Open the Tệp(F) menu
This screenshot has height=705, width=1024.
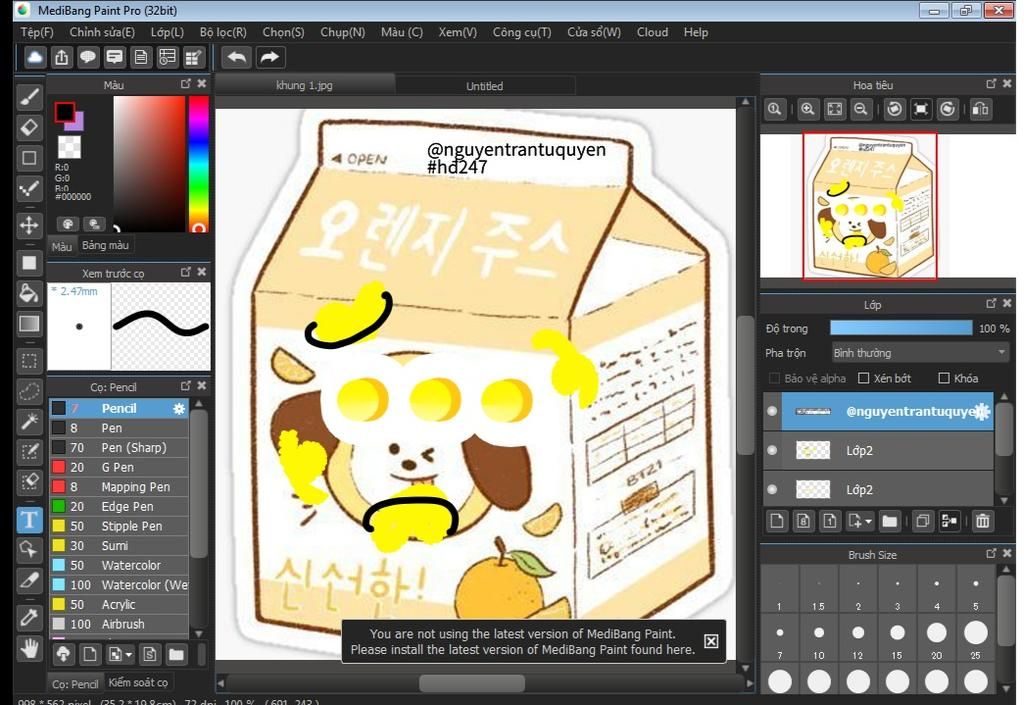point(37,32)
